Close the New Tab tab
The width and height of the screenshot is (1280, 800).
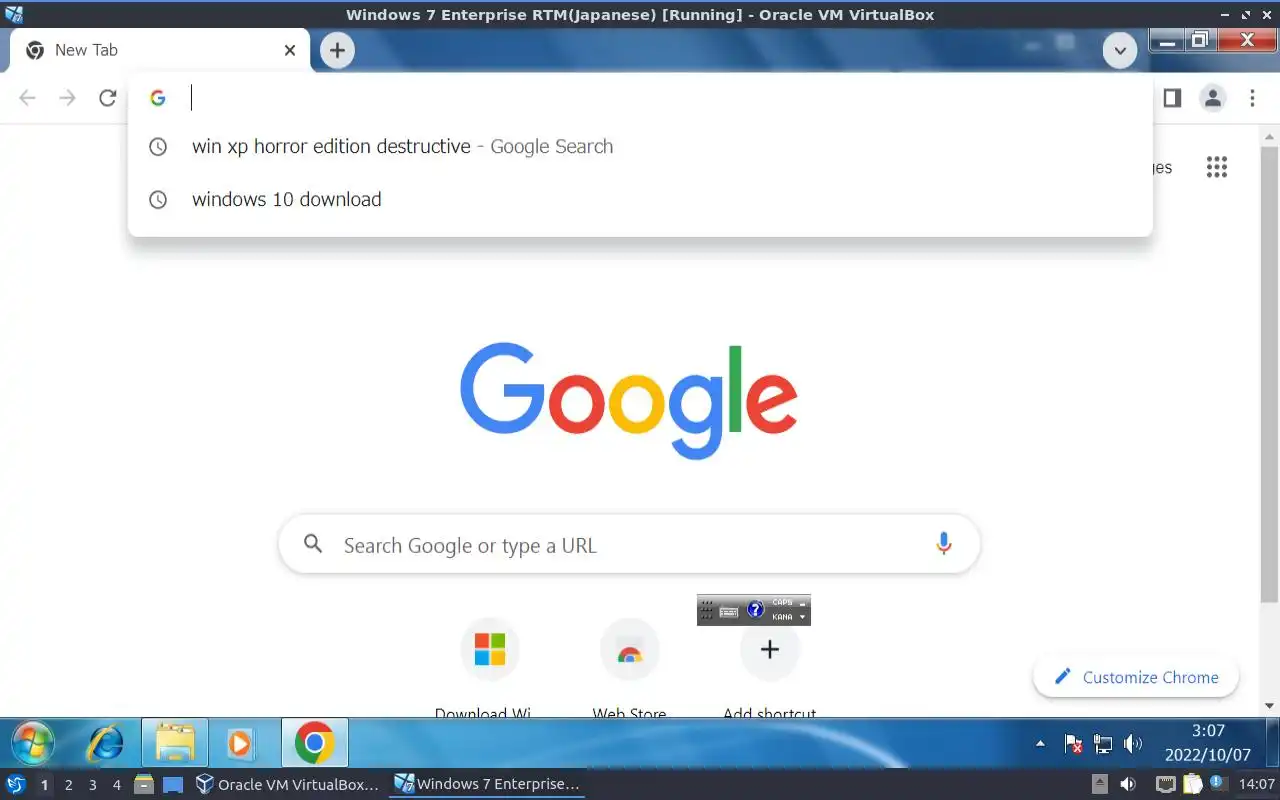(x=290, y=50)
